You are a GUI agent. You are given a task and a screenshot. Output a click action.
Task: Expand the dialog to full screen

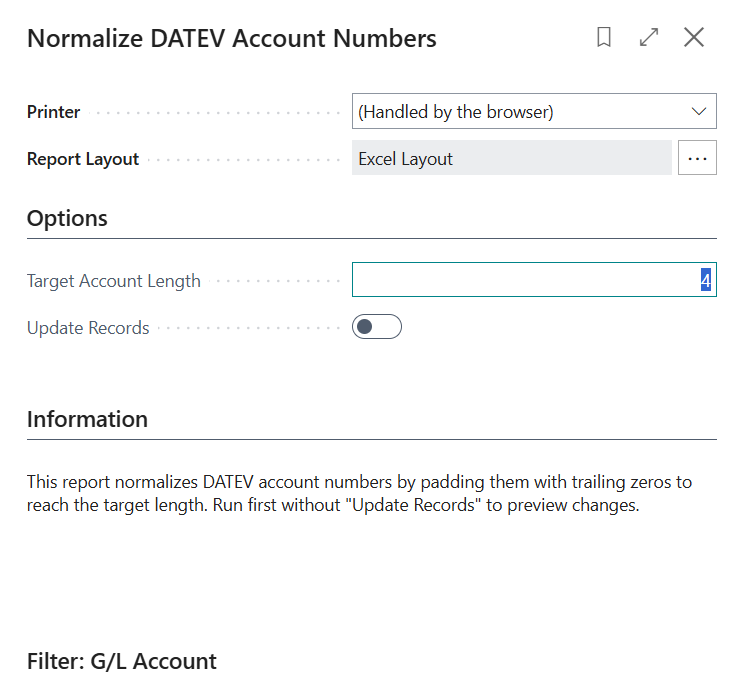[x=649, y=38]
